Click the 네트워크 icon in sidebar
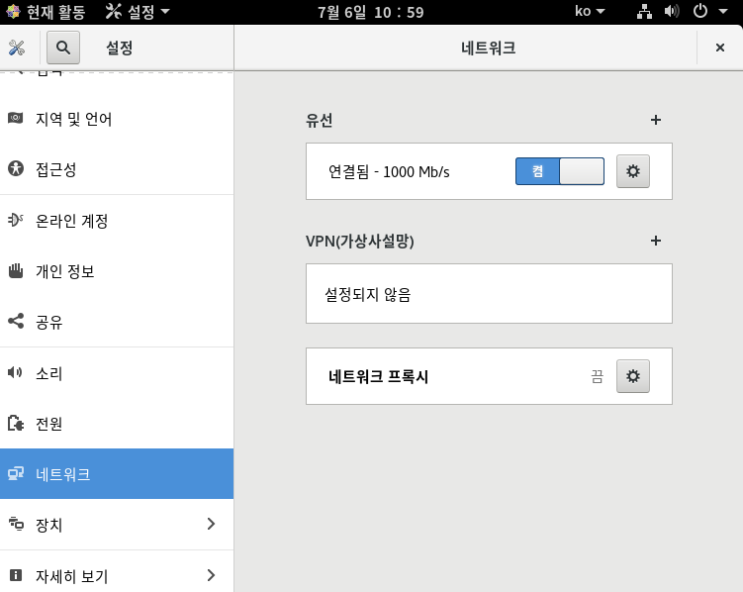This screenshot has width=743, height=592. (x=16, y=474)
